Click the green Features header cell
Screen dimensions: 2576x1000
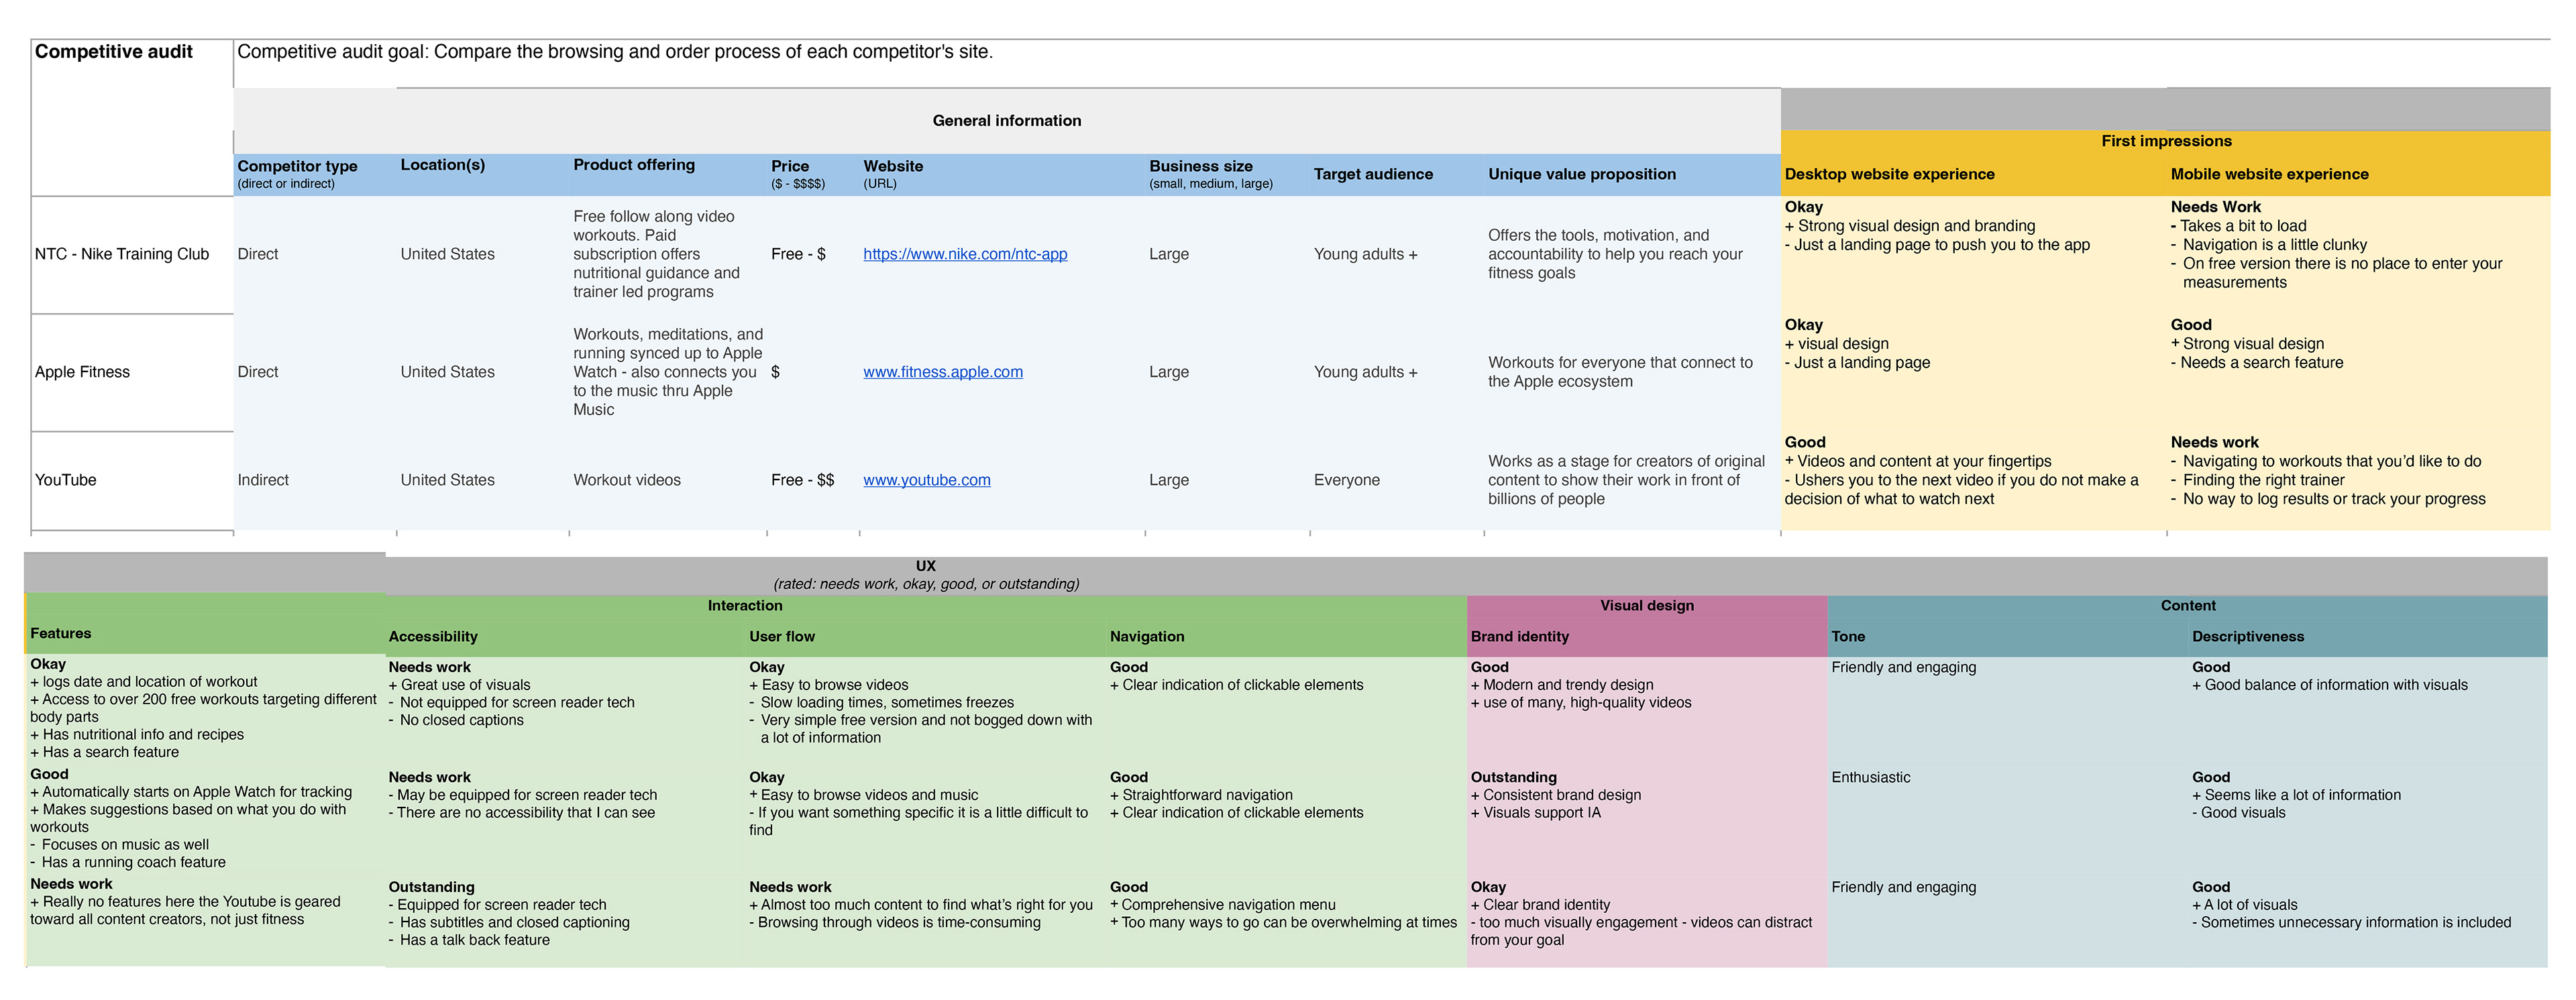pos(60,633)
